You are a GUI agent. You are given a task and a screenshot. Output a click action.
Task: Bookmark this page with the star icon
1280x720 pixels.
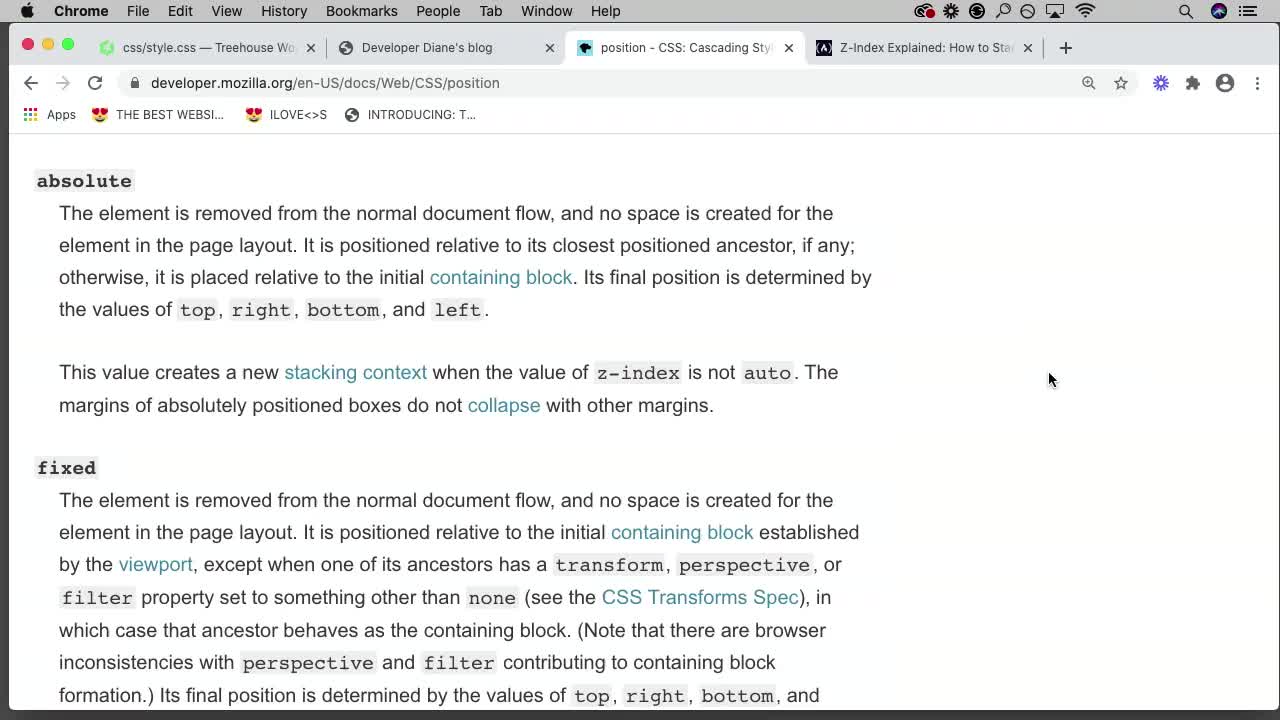click(1121, 83)
